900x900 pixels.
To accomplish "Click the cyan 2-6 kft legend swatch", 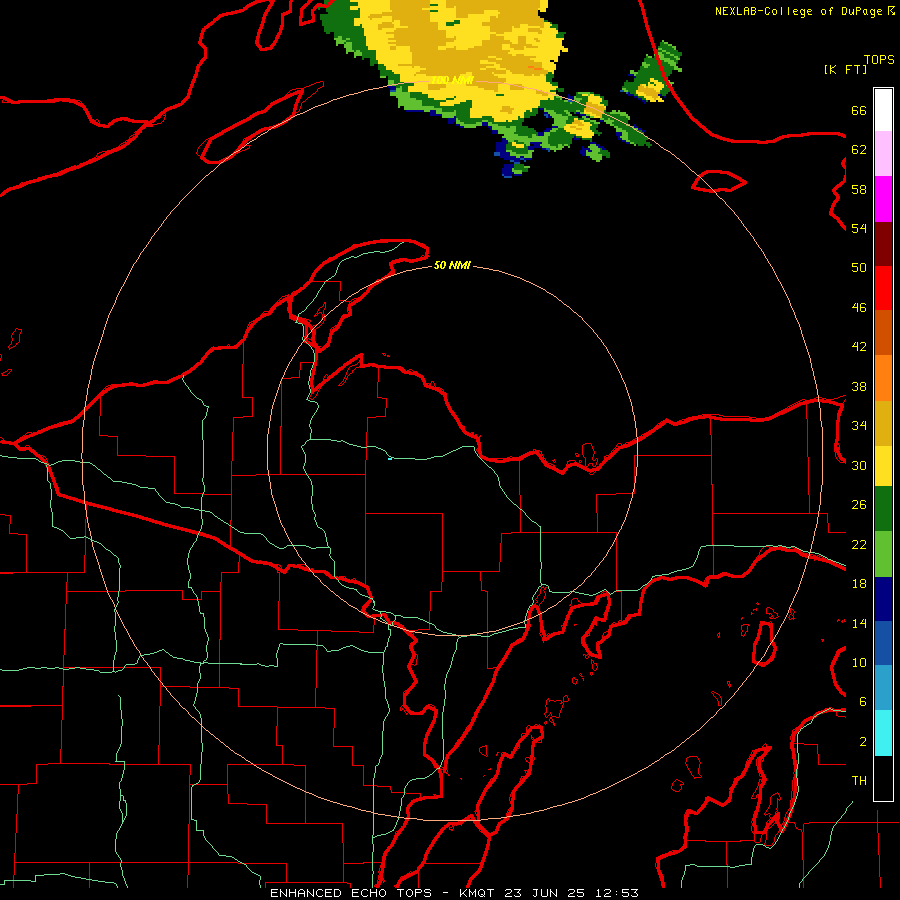I will point(883,733).
